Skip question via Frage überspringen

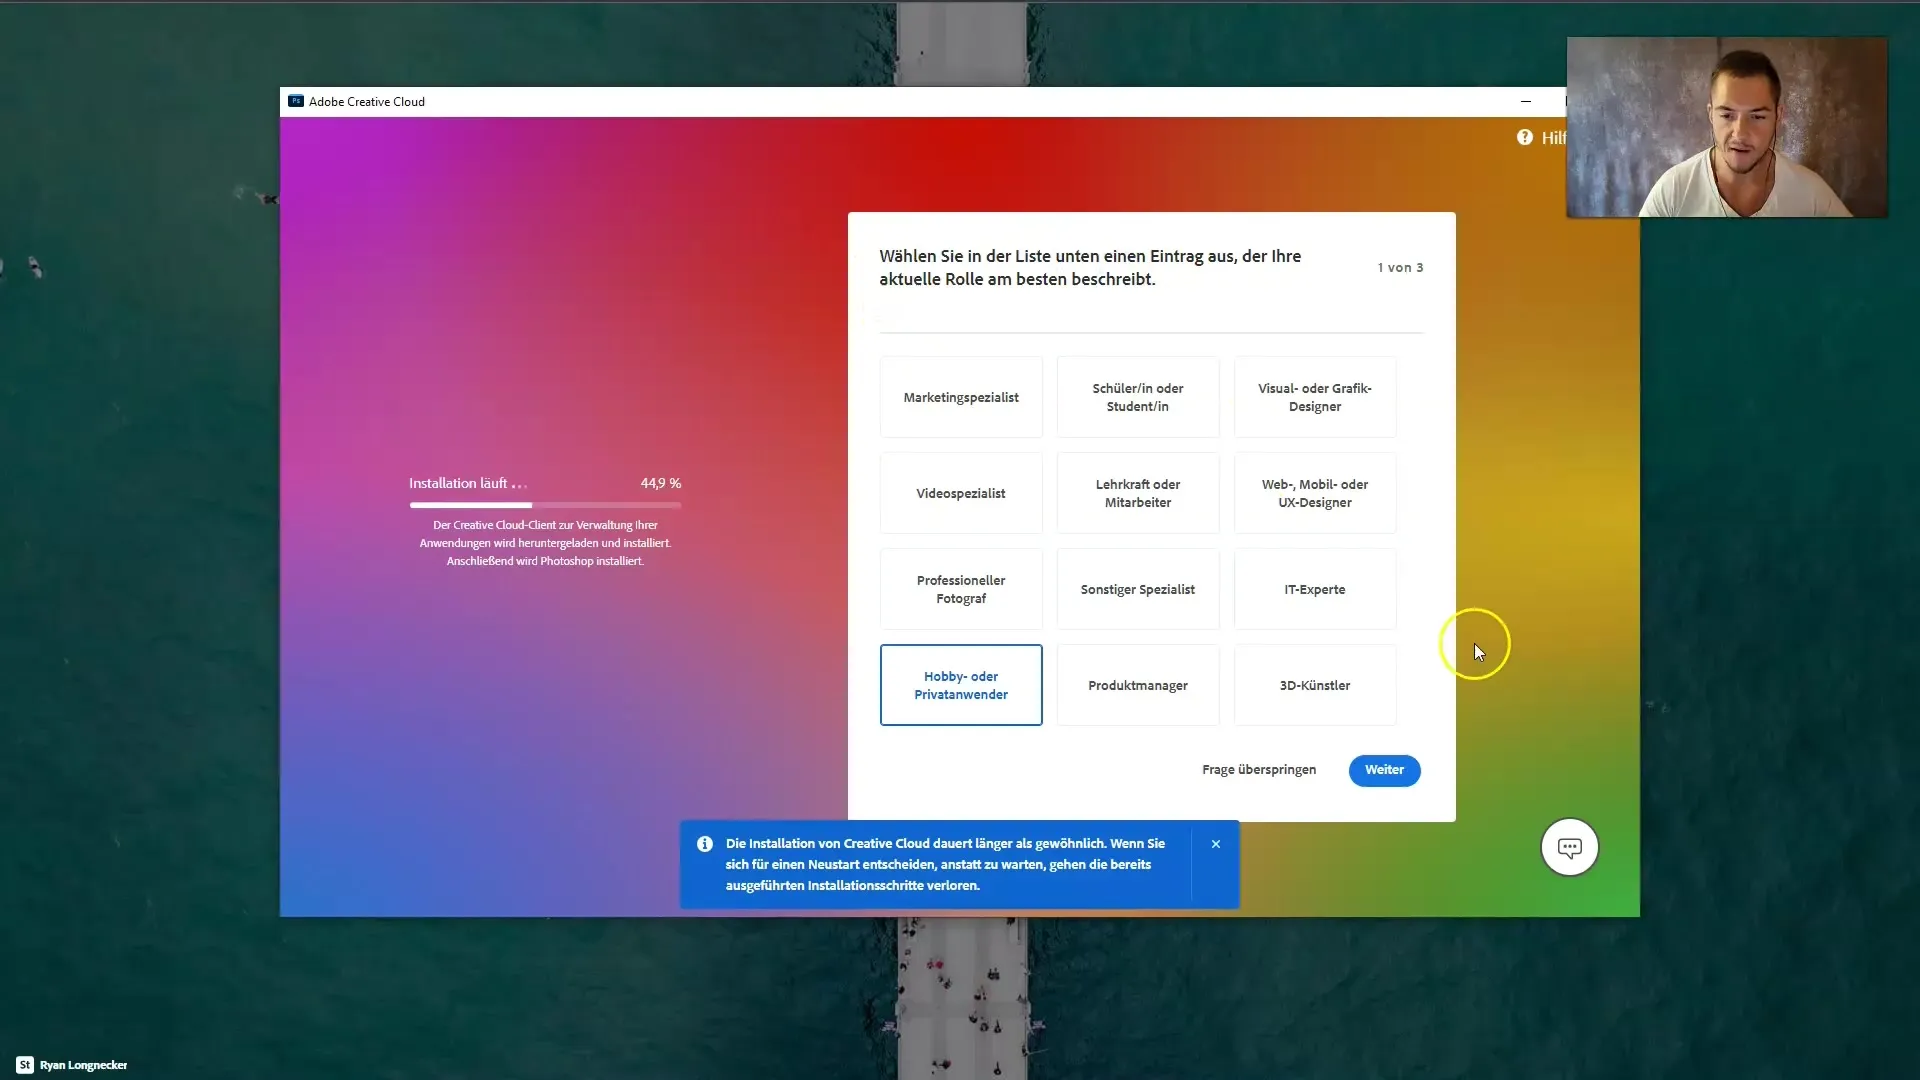[1259, 770]
